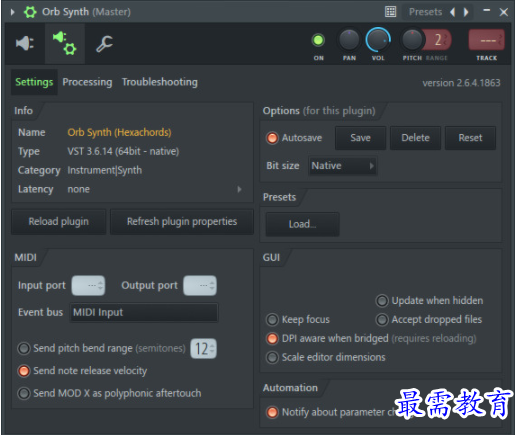Change the MIDI Output port selector
Screen dimensions: 519x435
point(200,286)
